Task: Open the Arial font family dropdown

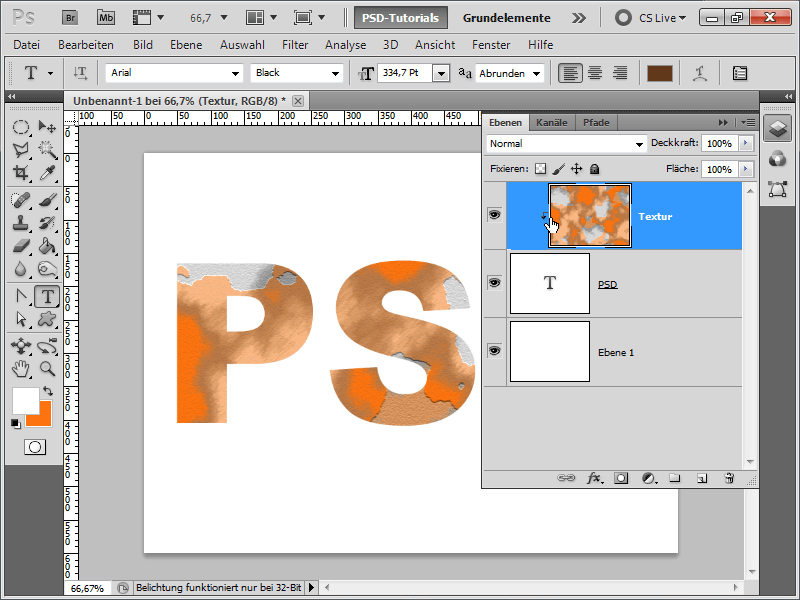Action: [236, 73]
